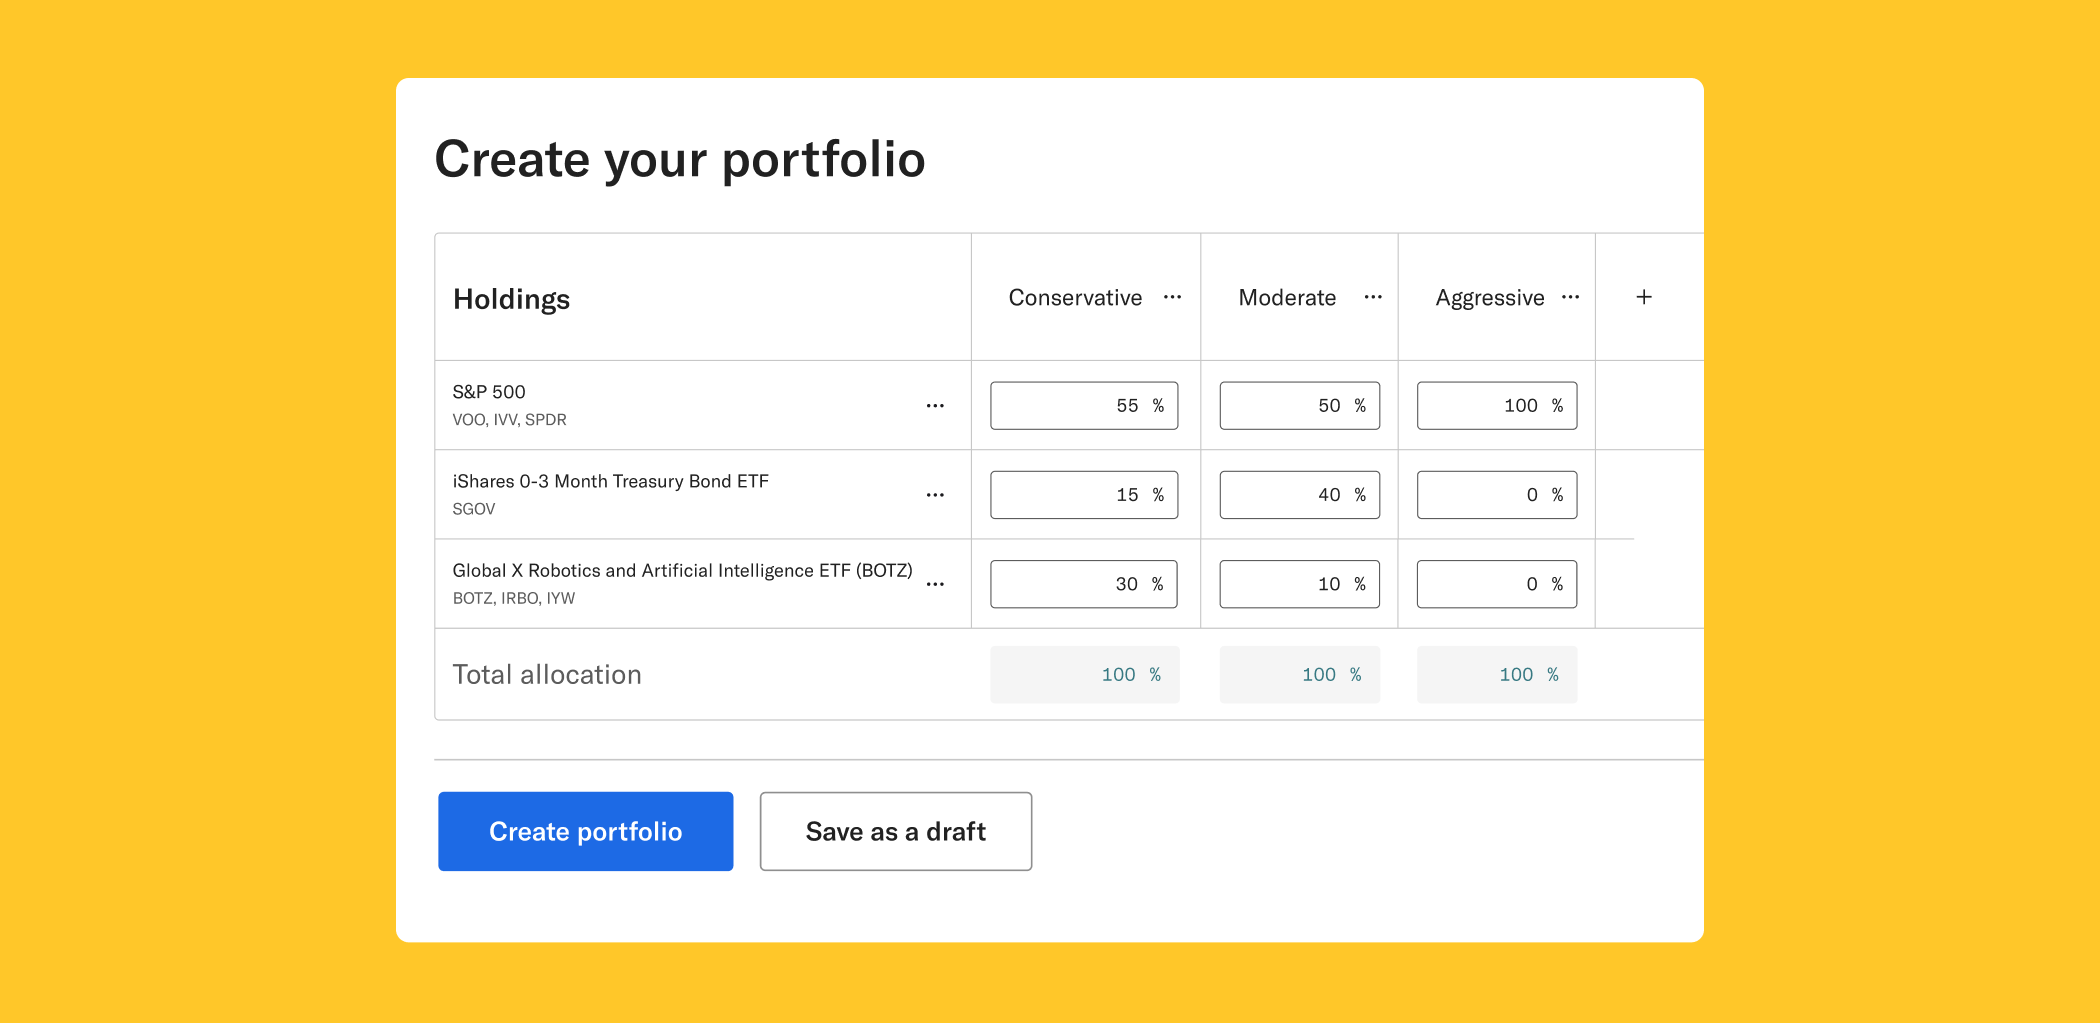2100x1023 pixels.
Task: Open the Moderate column three-dot menu
Action: 1373,297
